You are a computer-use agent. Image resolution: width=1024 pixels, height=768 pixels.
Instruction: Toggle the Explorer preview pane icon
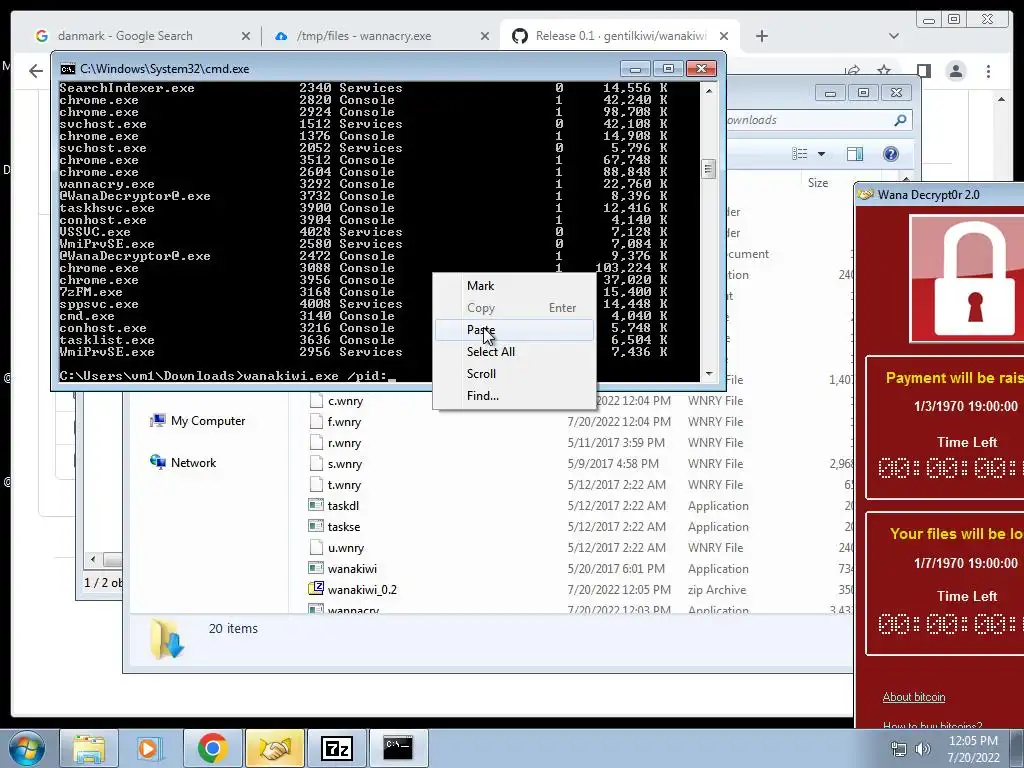pyautogui.click(x=855, y=153)
